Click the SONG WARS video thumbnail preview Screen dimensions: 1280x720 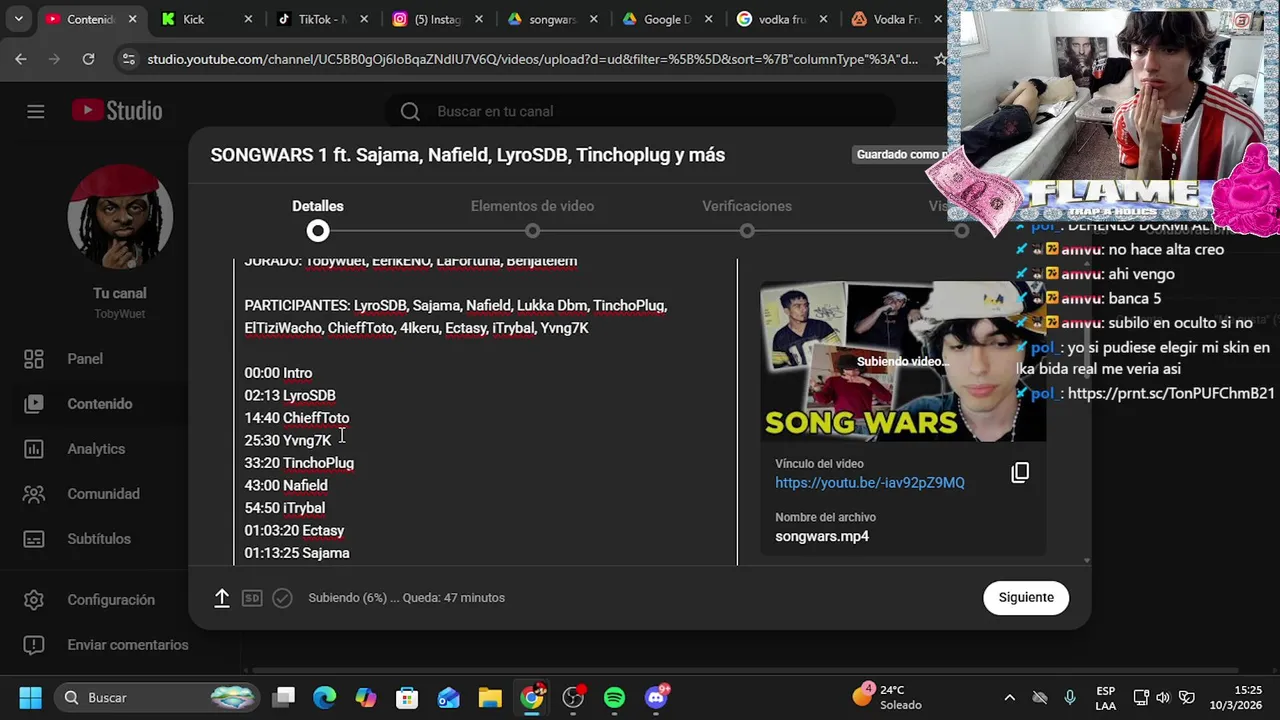pyautogui.click(x=903, y=361)
